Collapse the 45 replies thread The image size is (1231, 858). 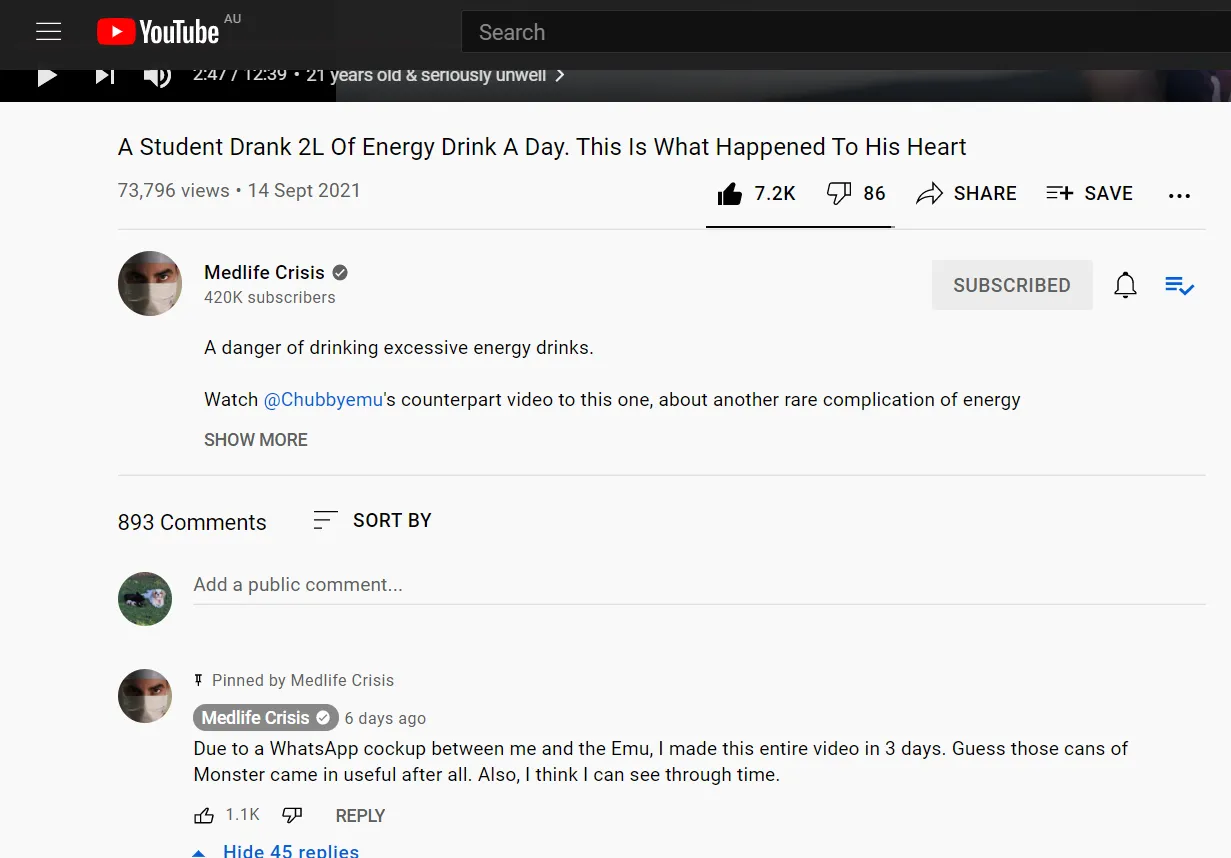[290, 850]
